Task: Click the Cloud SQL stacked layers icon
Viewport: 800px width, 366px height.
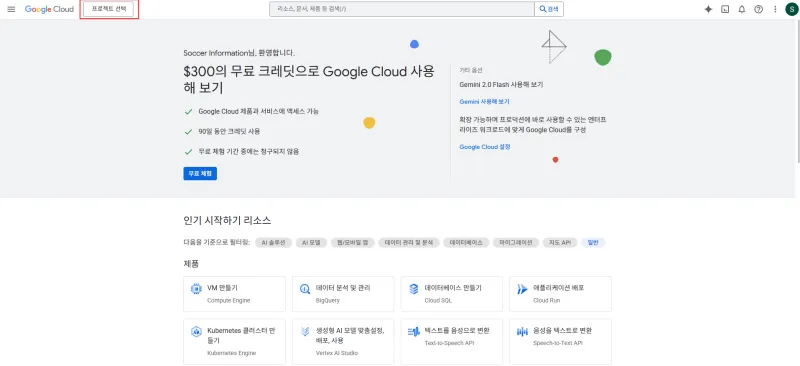Action: click(x=414, y=289)
